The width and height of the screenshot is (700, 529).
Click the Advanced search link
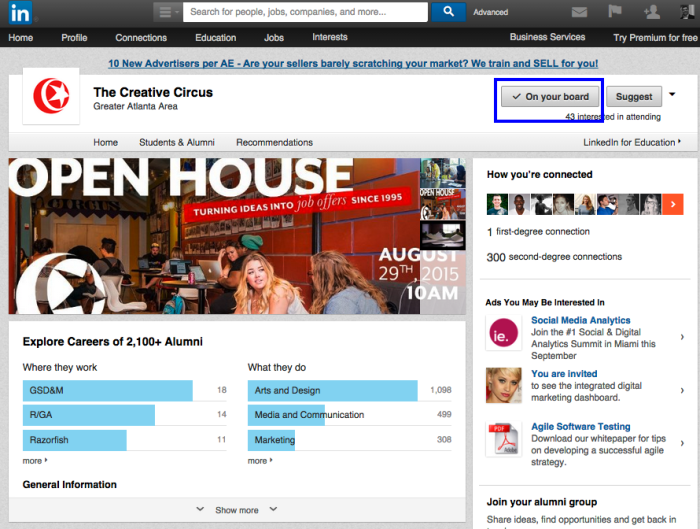[491, 12]
